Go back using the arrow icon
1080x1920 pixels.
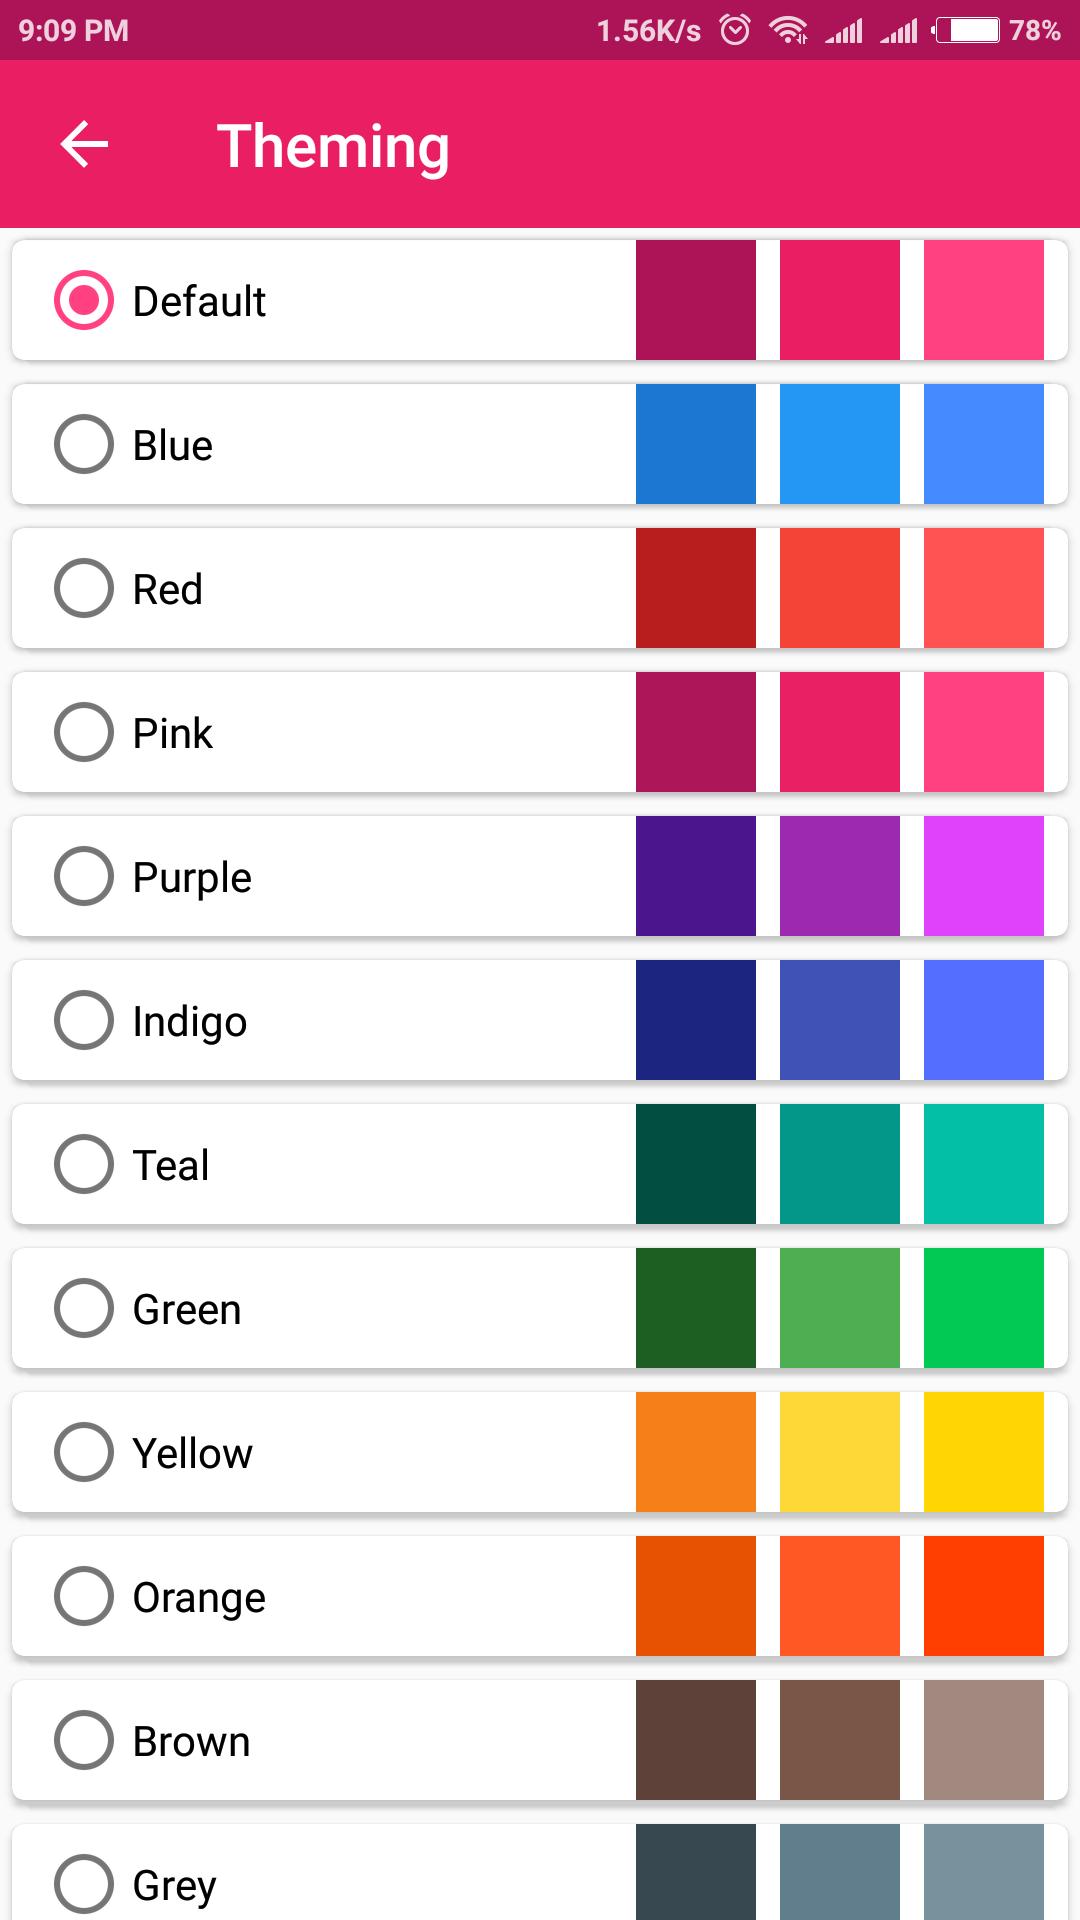[84, 145]
